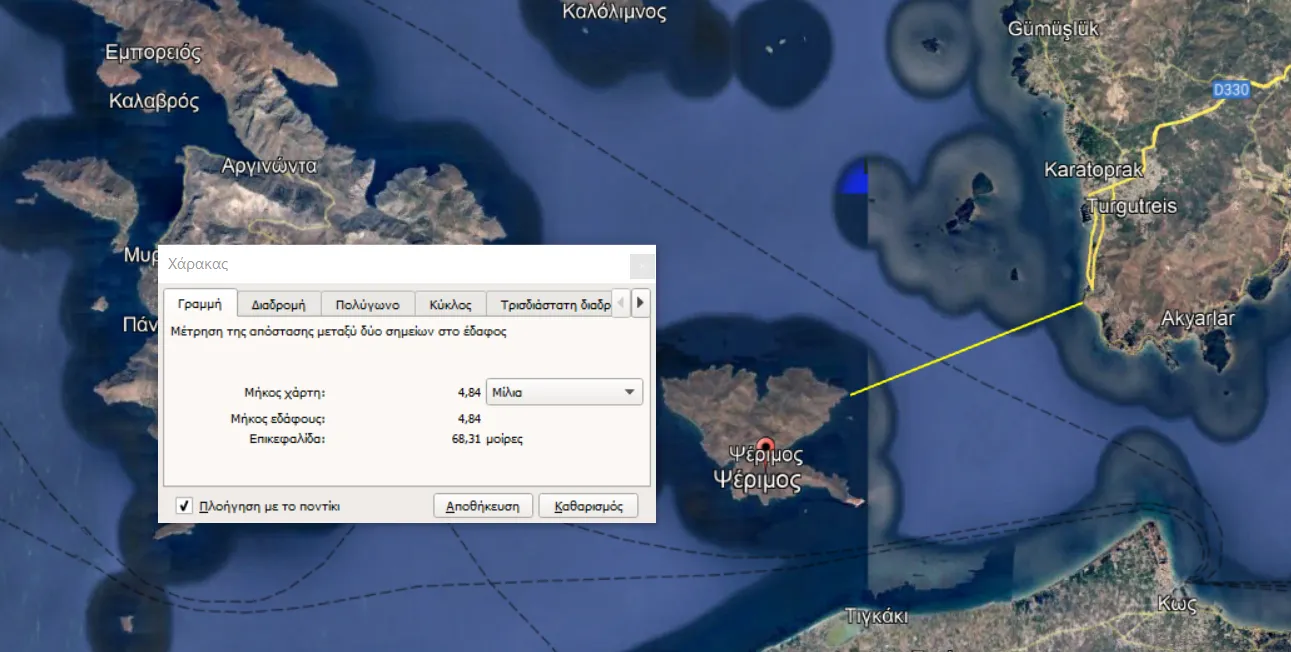
Task: Click the Τιγκάκι place label
Action: pos(876,616)
